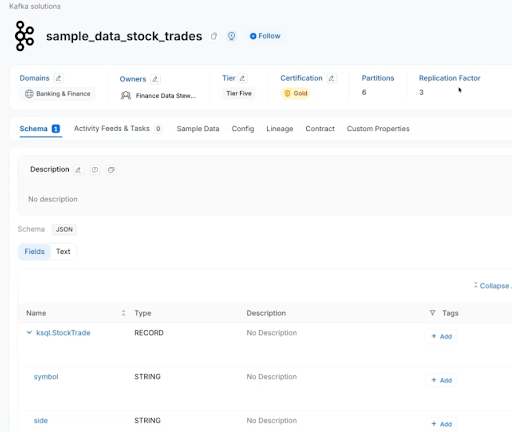Edit the Domains pencil icon
The image size is (512, 432).
[x=58, y=78]
